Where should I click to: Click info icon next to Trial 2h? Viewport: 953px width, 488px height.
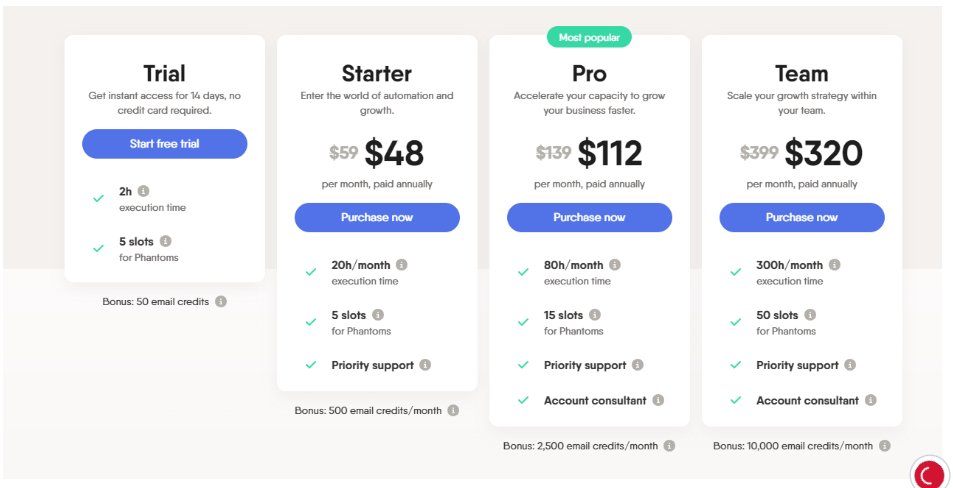tap(143, 191)
